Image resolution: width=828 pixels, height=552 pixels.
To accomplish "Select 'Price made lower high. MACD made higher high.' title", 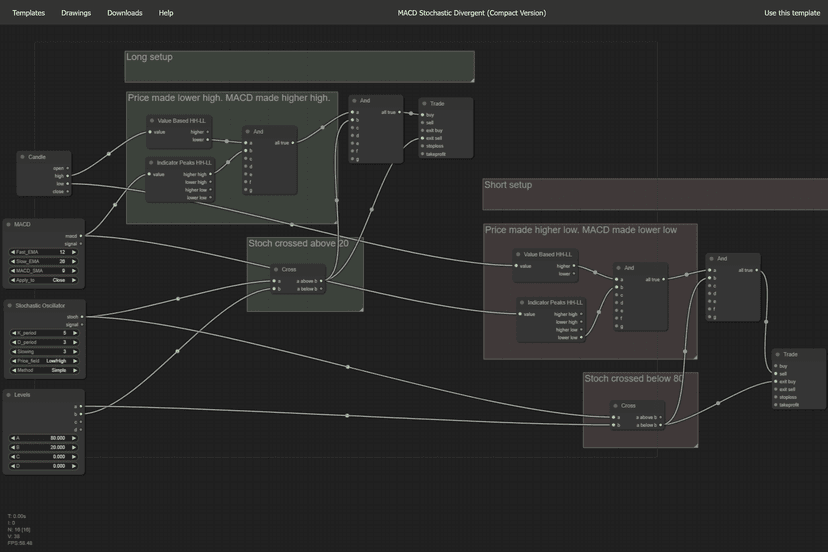I will pos(229,98).
